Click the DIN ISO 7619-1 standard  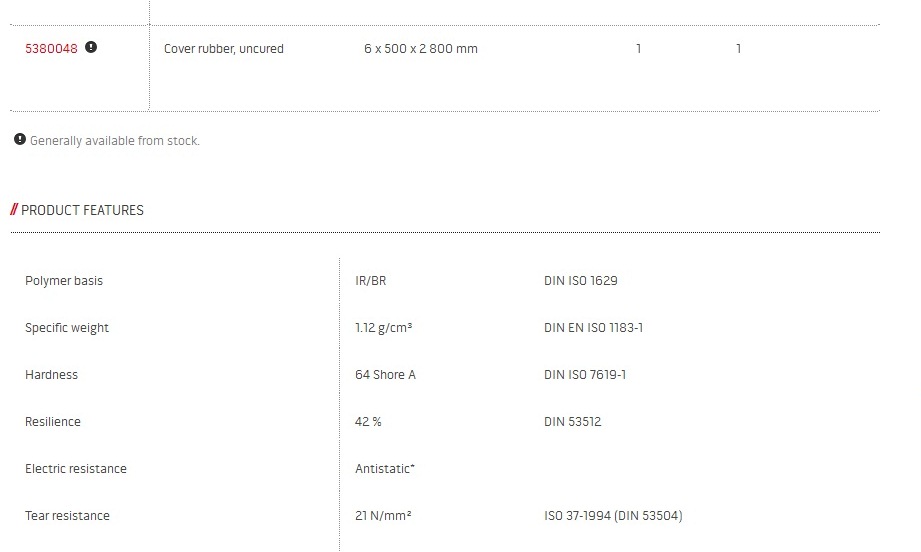click(585, 375)
